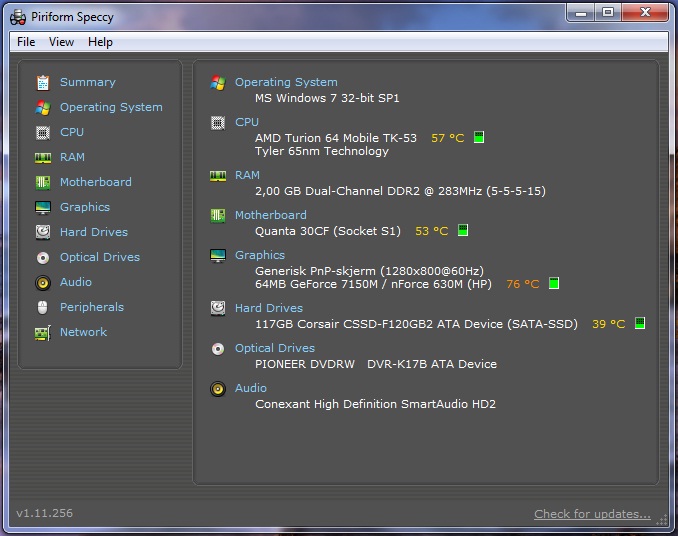Select Operating System in the sidebar
The width and height of the screenshot is (678, 536).
(x=111, y=107)
